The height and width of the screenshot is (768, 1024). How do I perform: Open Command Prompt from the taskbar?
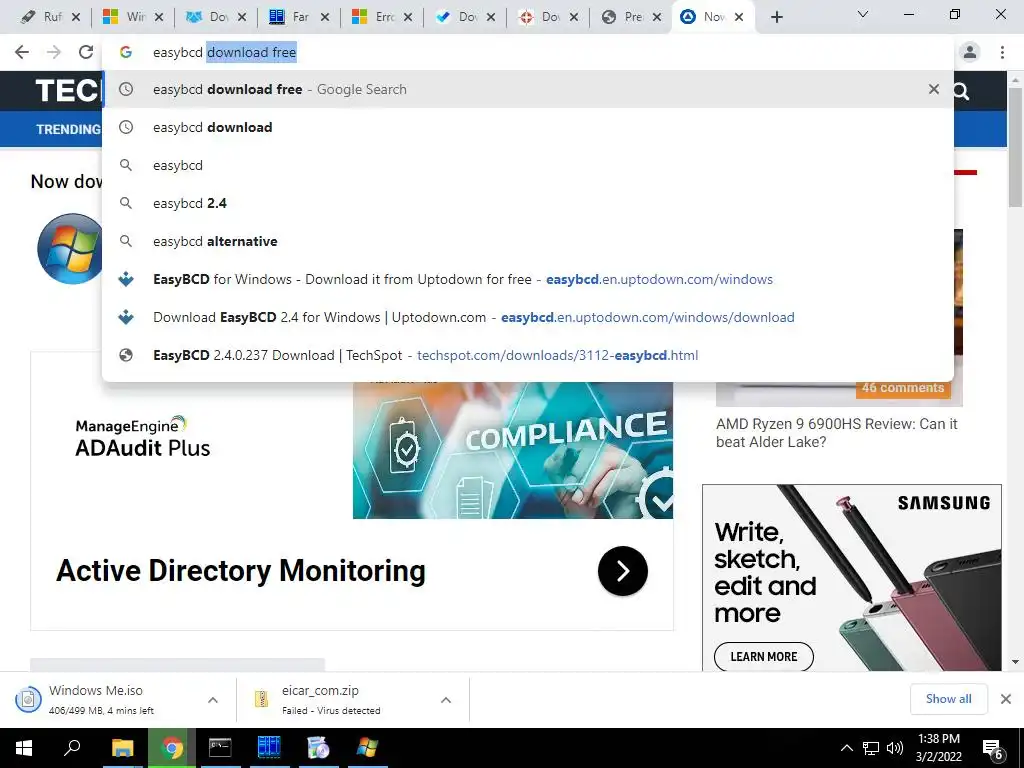coord(220,748)
